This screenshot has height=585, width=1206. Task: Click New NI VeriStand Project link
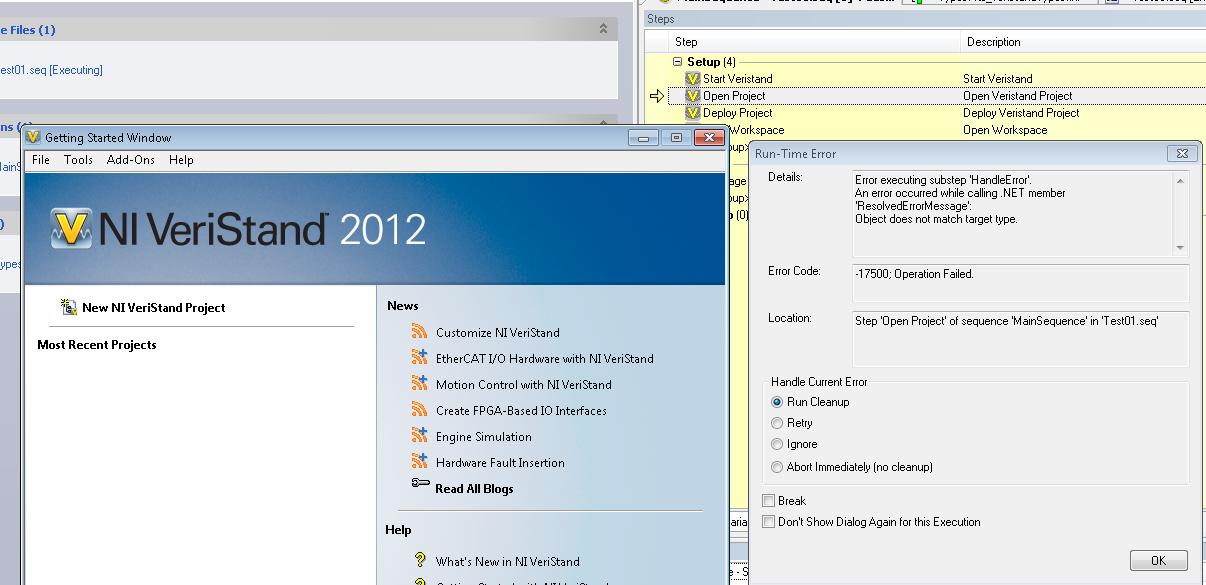[x=154, y=308]
